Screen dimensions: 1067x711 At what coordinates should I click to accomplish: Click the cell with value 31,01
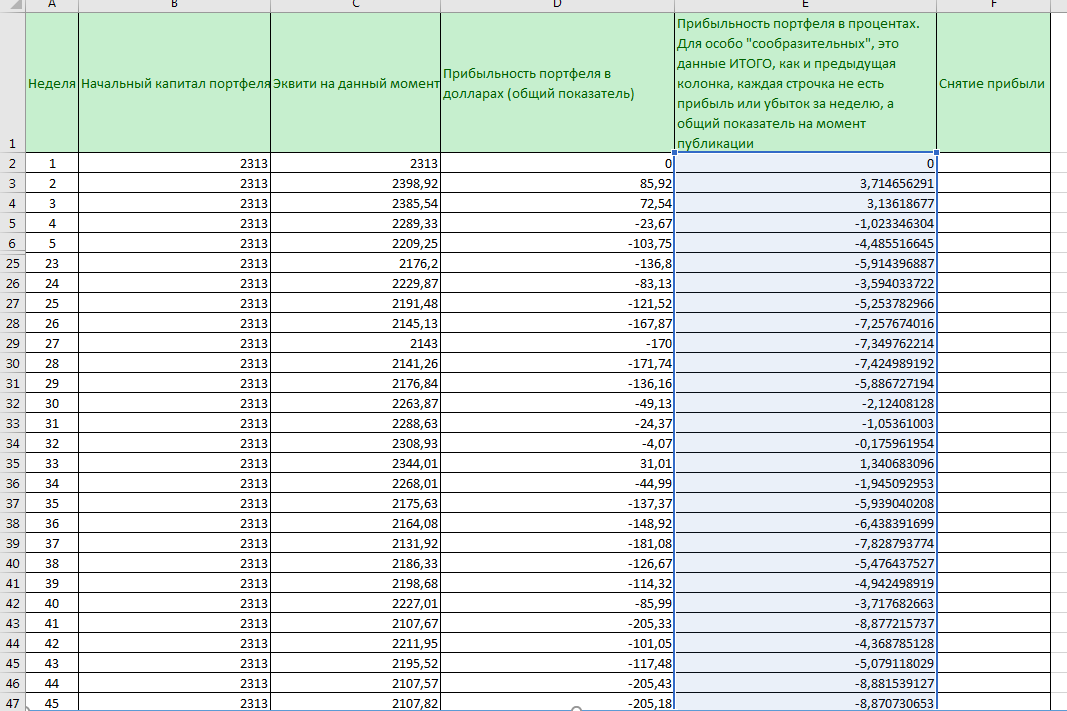tap(557, 463)
